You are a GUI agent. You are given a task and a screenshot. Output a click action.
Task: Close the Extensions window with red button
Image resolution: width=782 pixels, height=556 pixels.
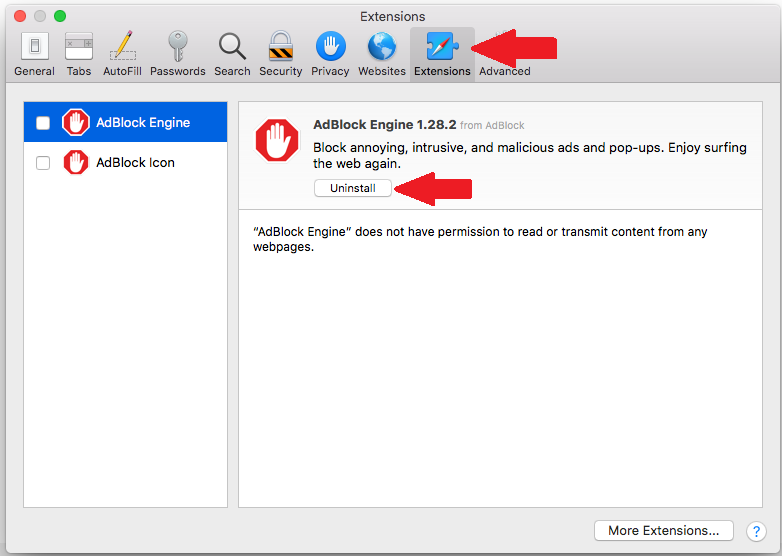tap(20, 16)
